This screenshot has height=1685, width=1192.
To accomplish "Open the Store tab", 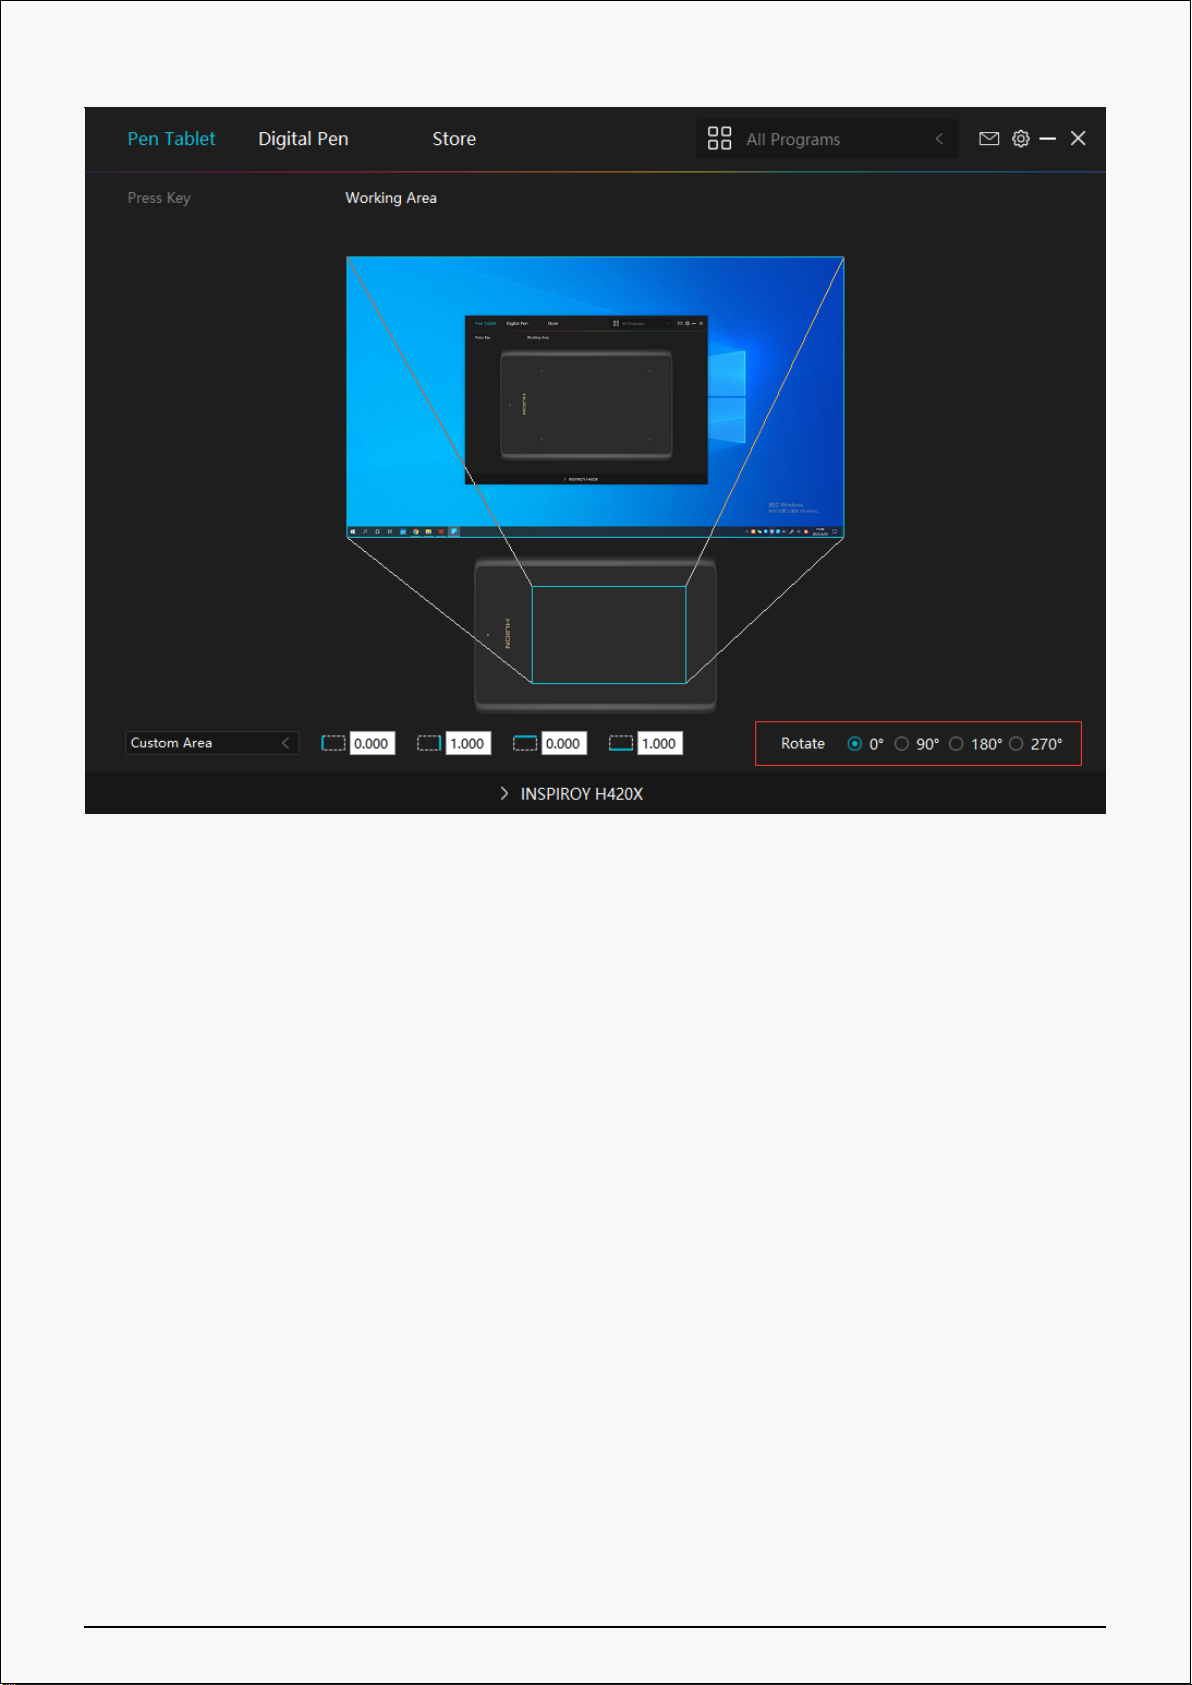I will 454,139.
